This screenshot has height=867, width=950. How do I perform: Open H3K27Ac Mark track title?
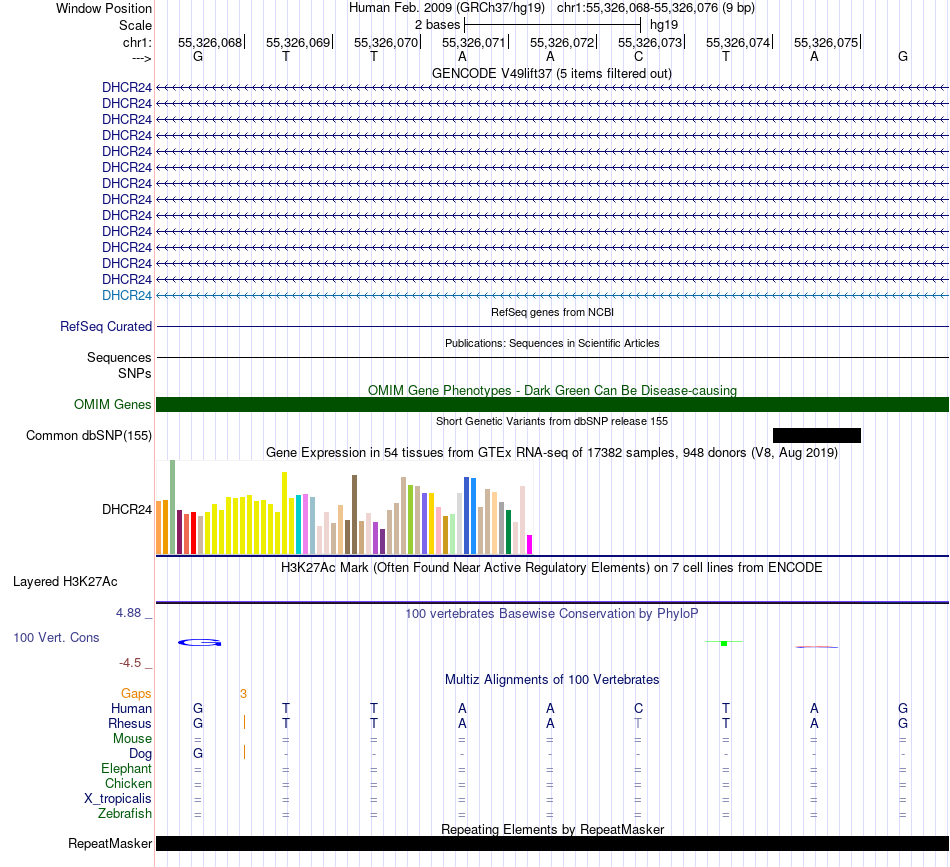coord(552,568)
